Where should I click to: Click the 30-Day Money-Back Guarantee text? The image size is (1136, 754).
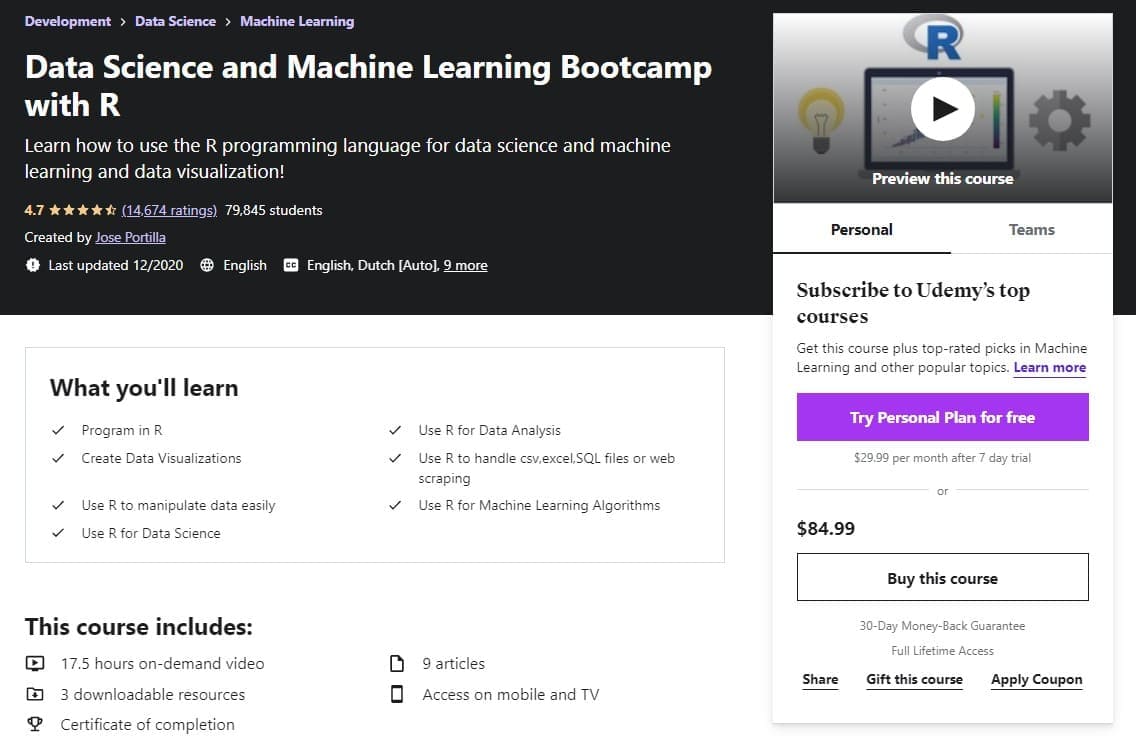942,626
